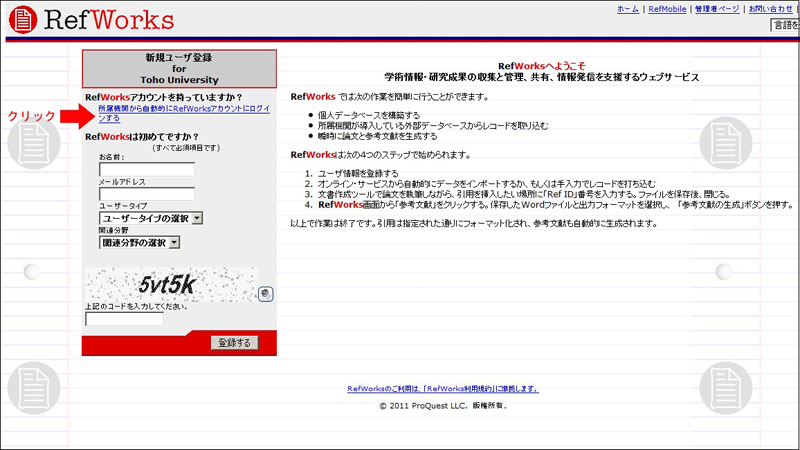Image resolution: width=800 pixels, height=450 pixels.
Task: Click the RefWorksへようこそ heading
Action: click(542, 66)
